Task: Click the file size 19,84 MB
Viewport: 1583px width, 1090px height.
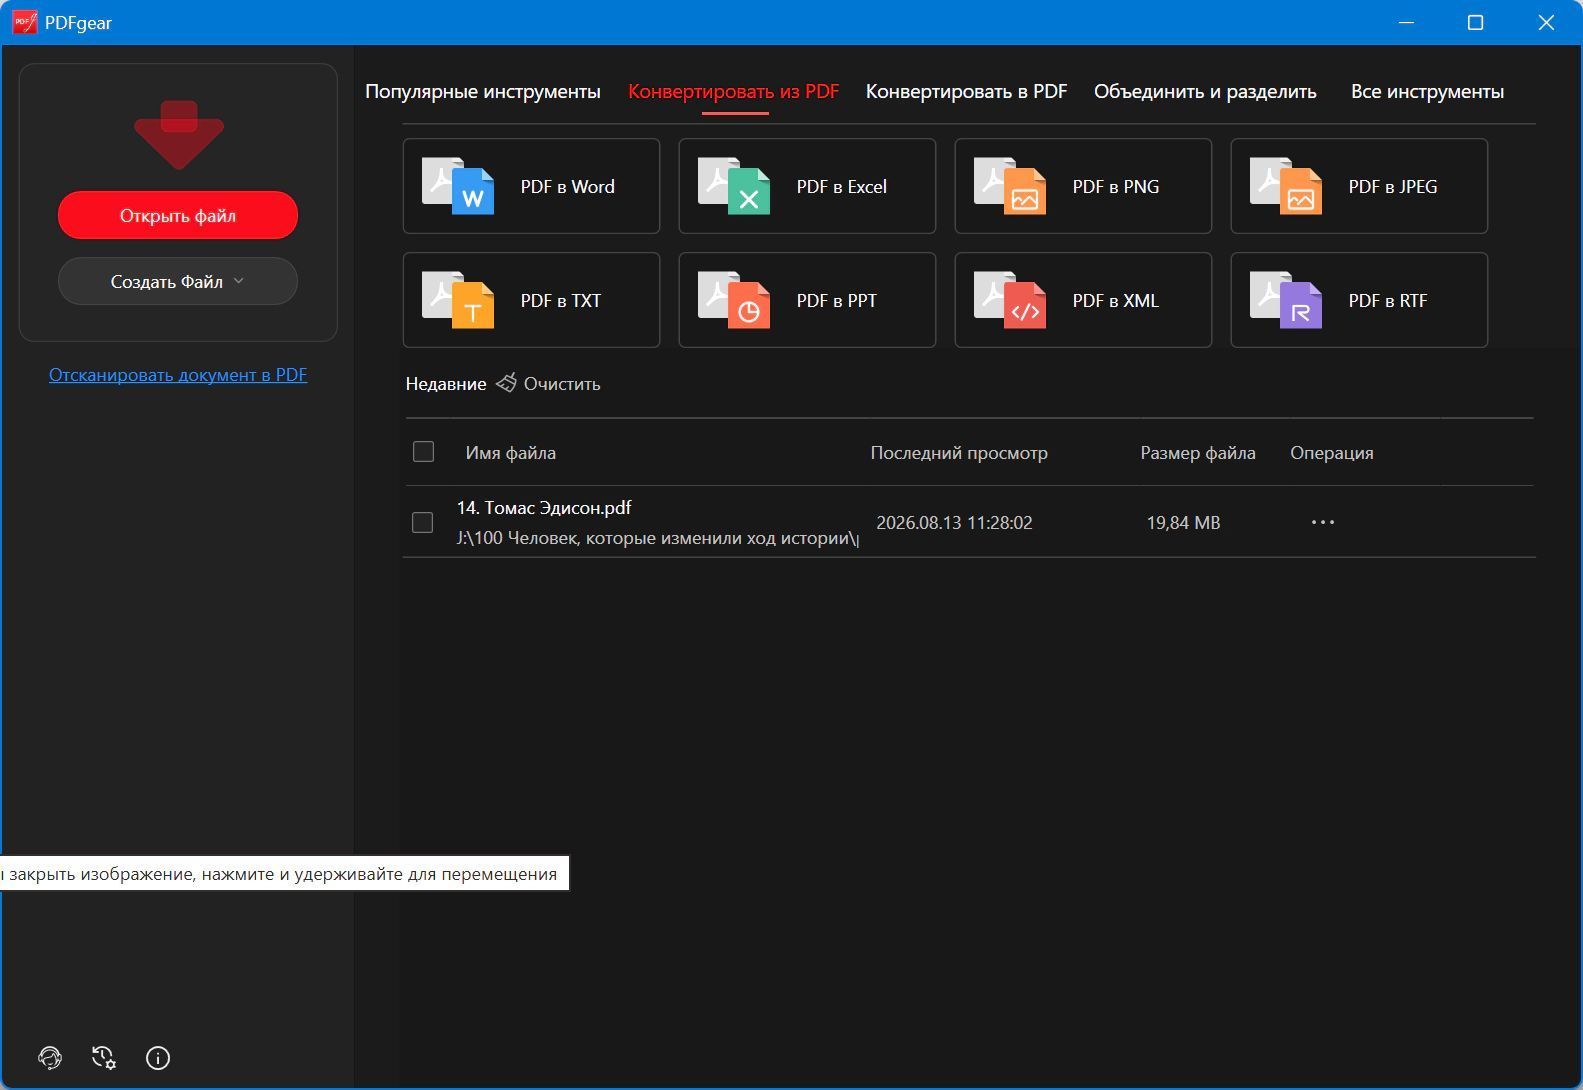Action: [x=1183, y=523]
